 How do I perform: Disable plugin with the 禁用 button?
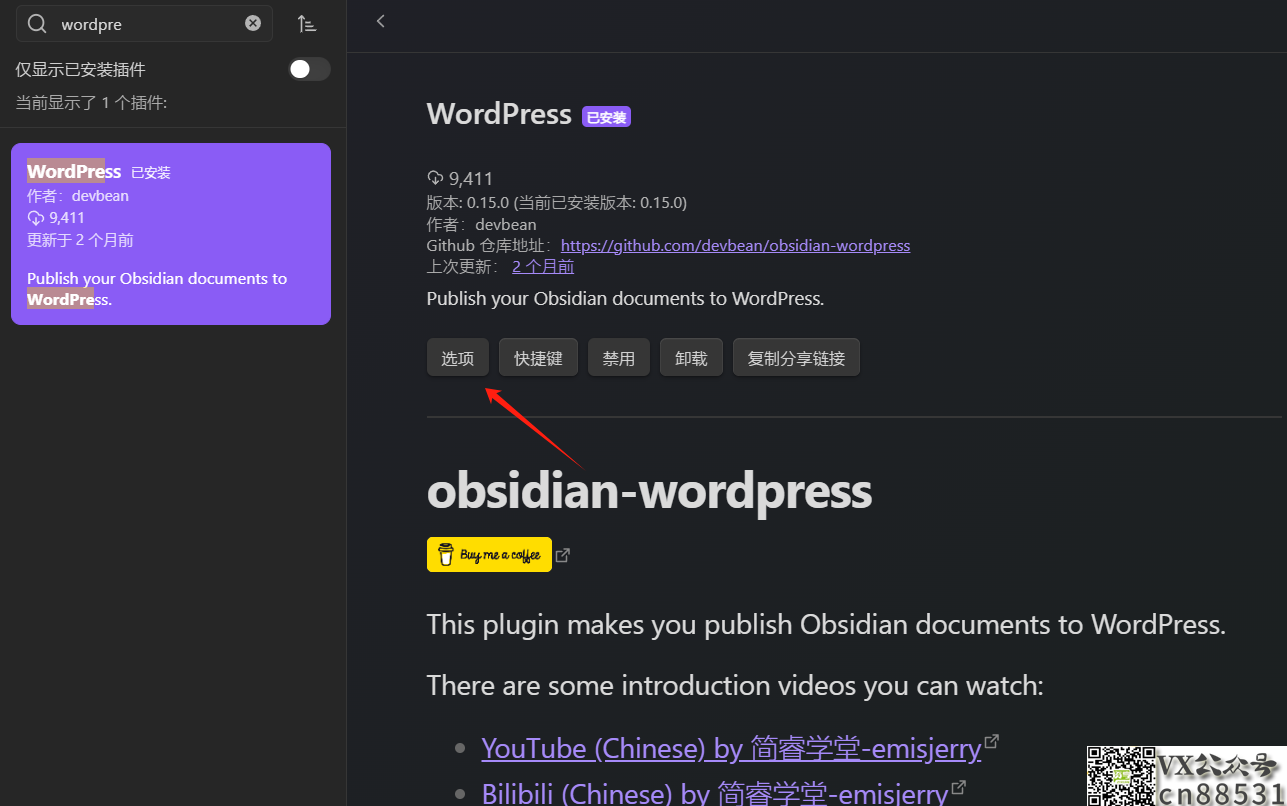pos(619,358)
